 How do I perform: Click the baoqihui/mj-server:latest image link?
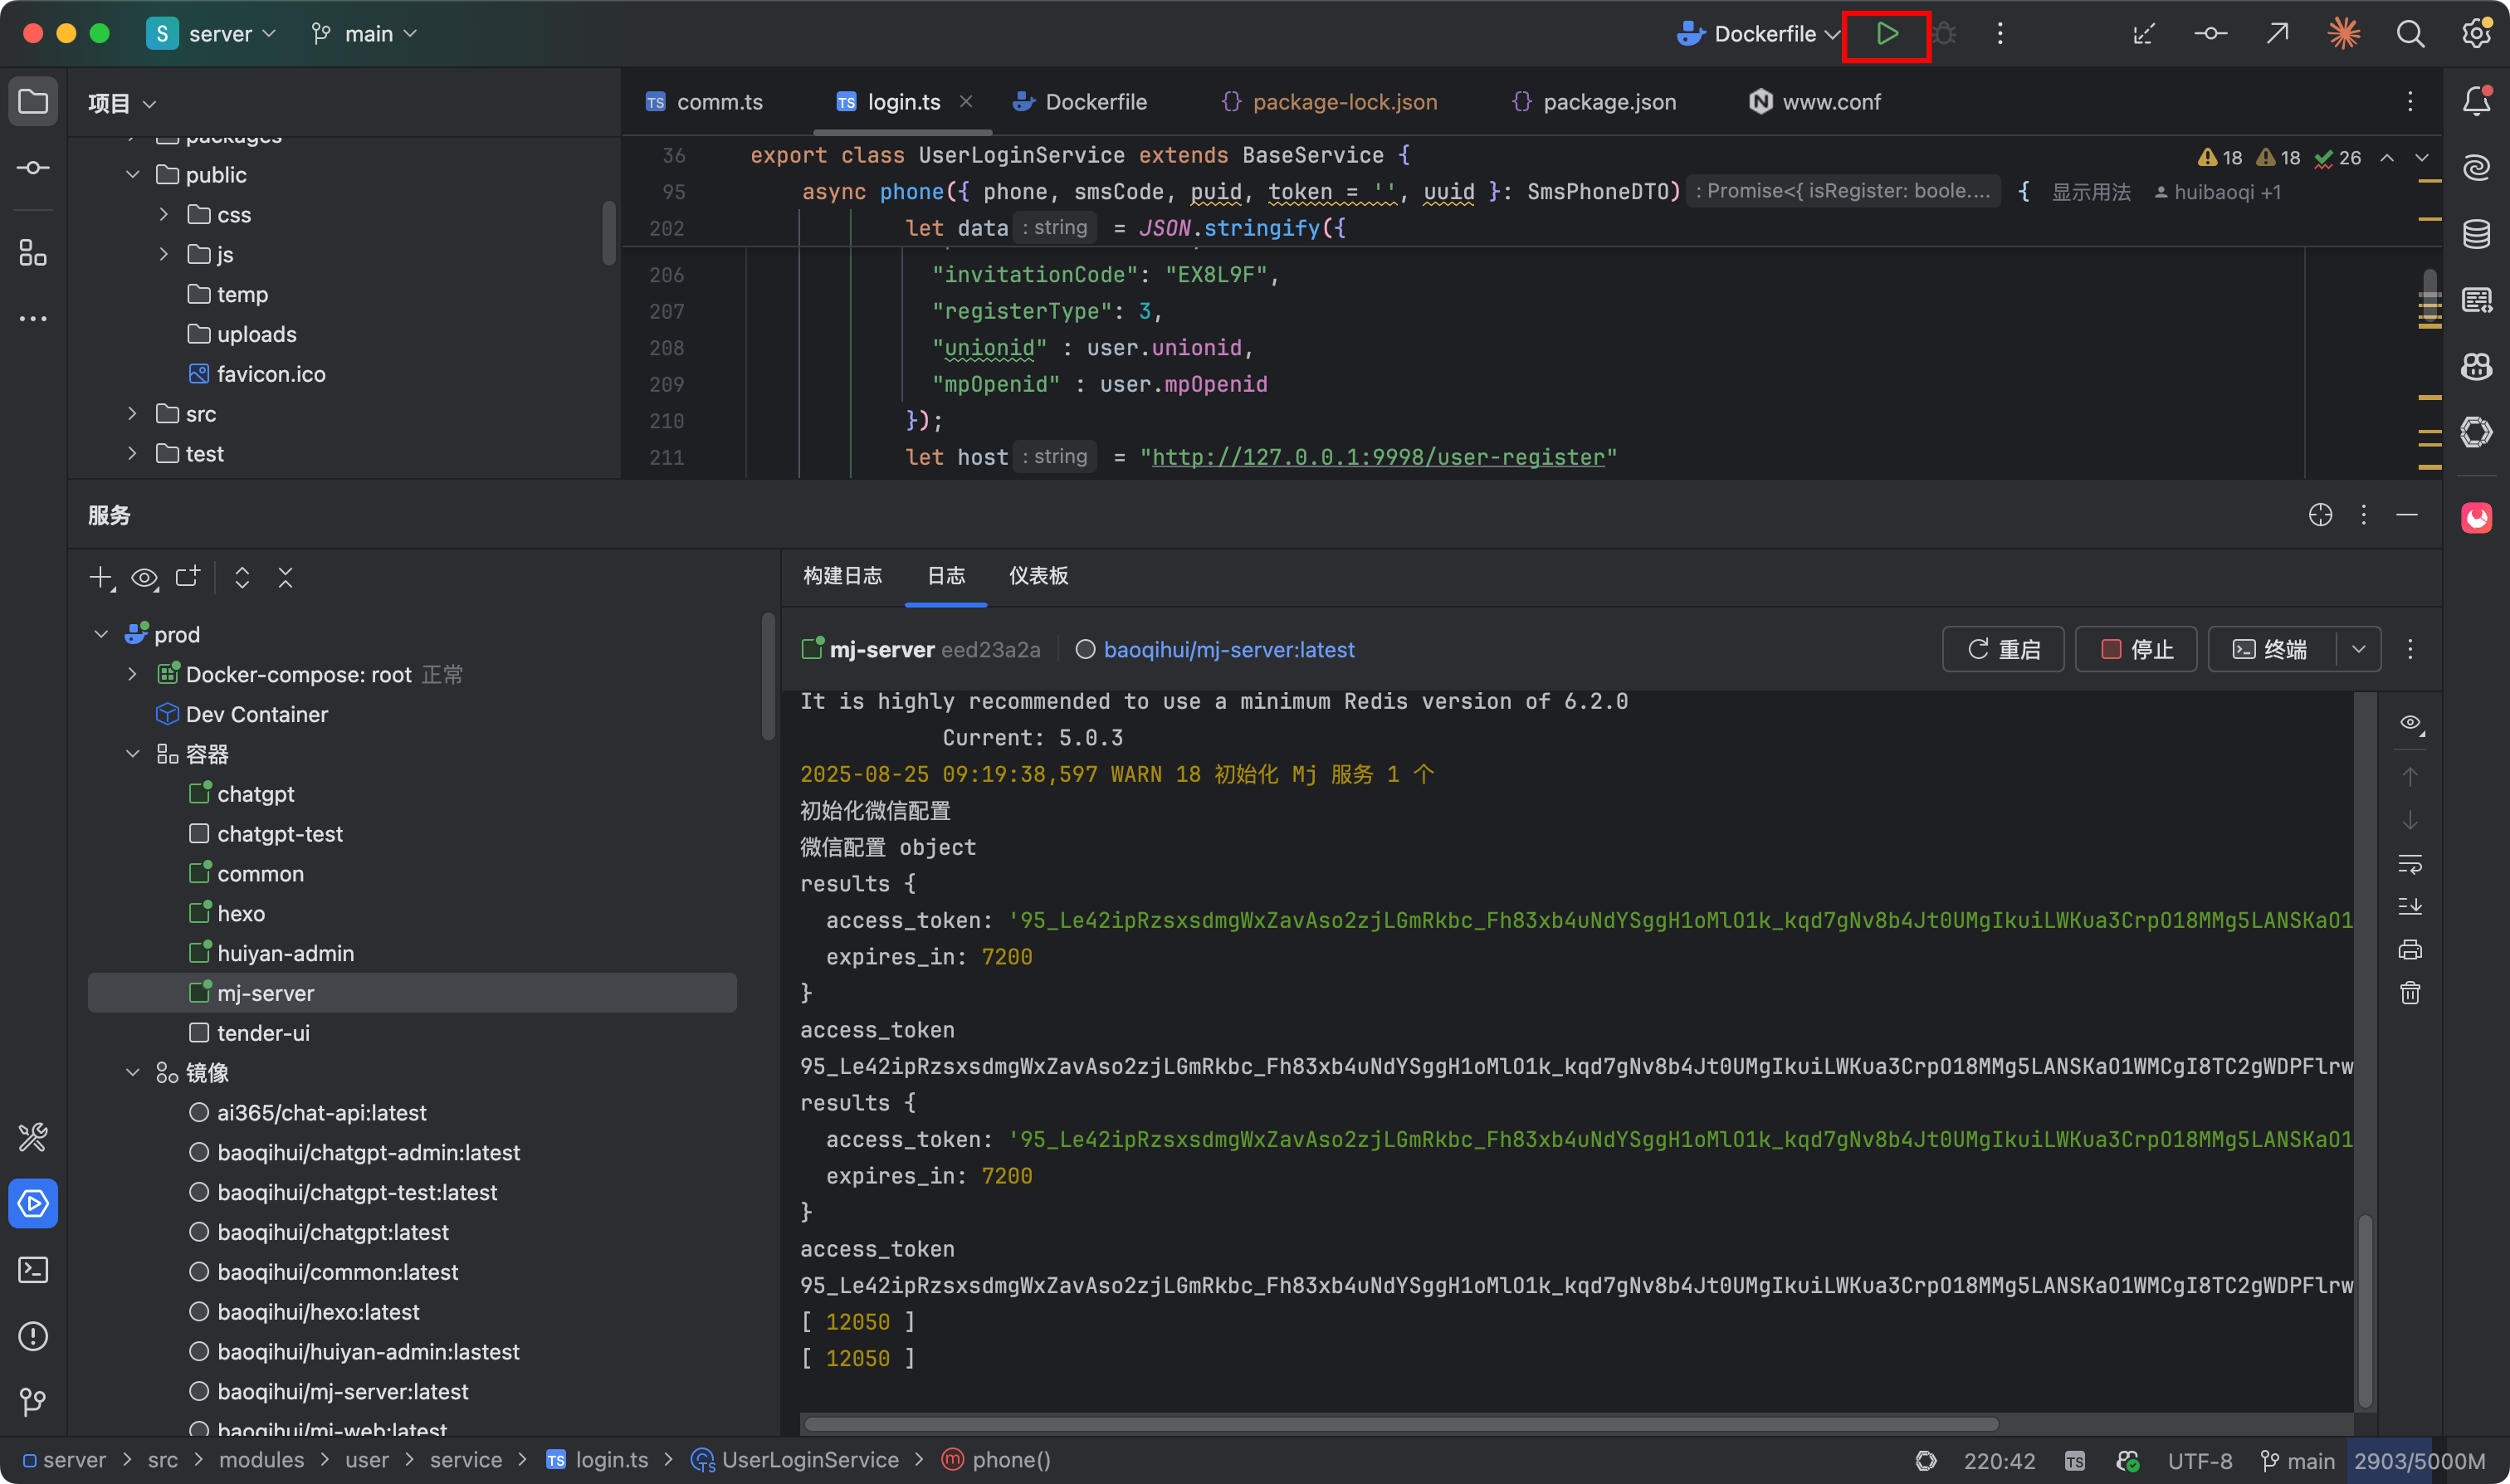click(1228, 650)
